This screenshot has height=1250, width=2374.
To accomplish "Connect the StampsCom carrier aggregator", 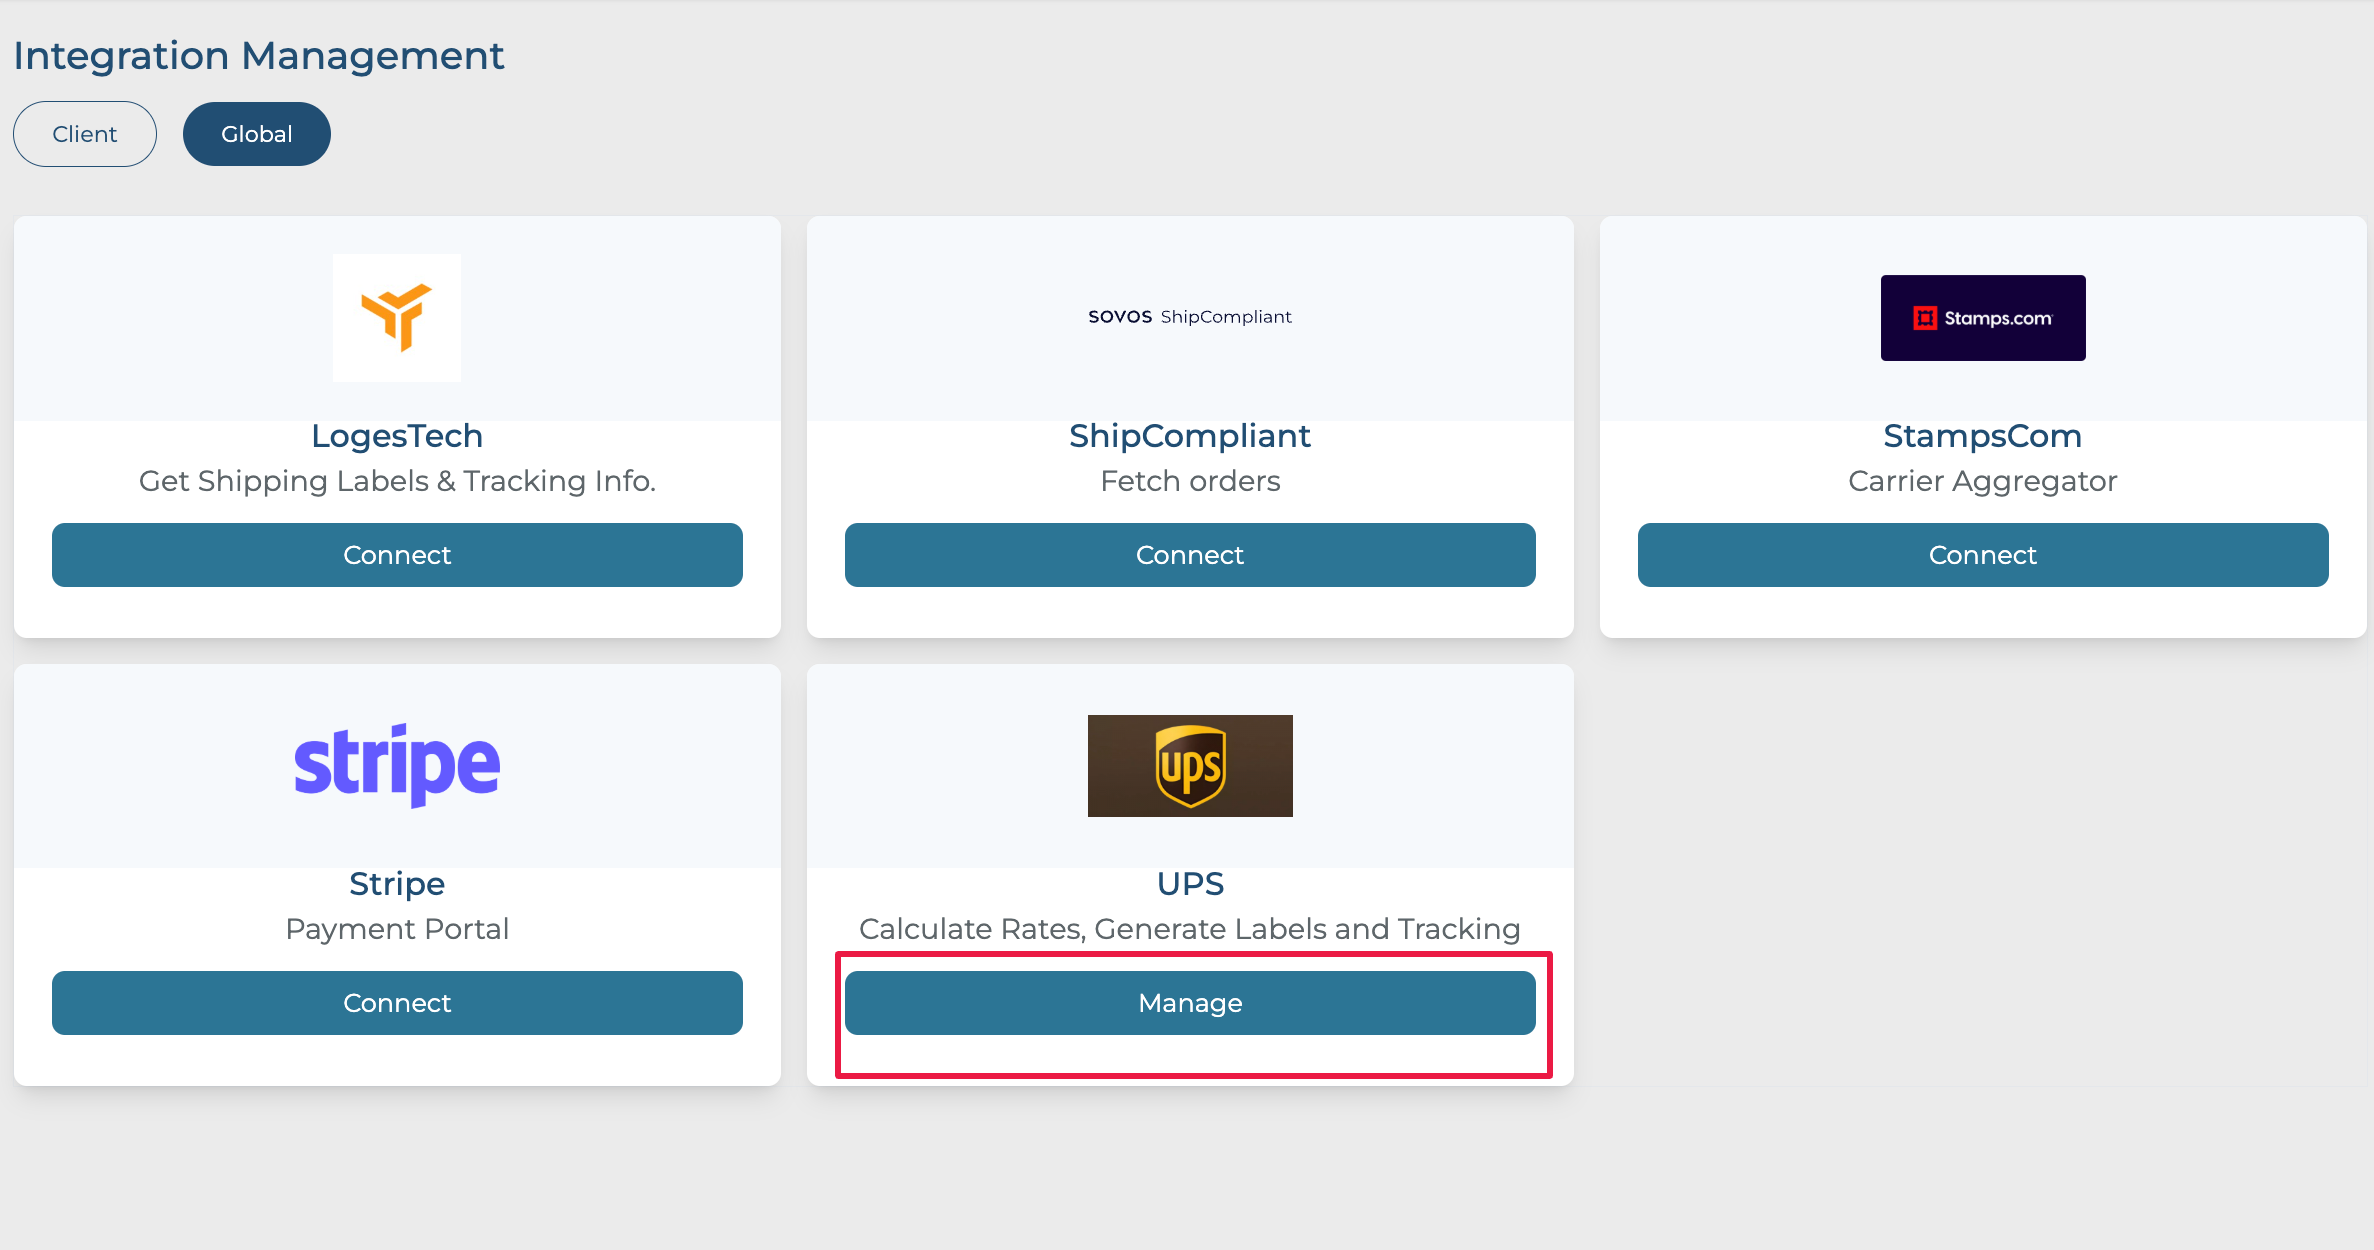I will (1982, 555).
